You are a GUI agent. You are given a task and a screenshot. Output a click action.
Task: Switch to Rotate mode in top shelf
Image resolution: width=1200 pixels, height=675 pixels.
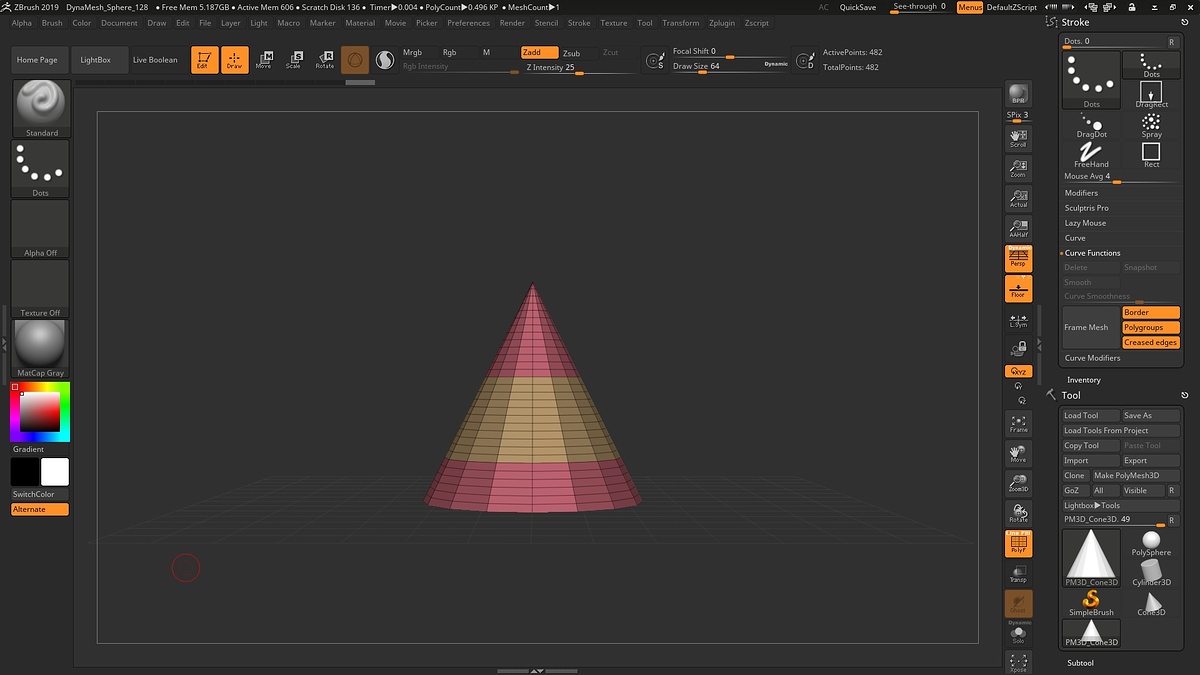pos(325,60)
